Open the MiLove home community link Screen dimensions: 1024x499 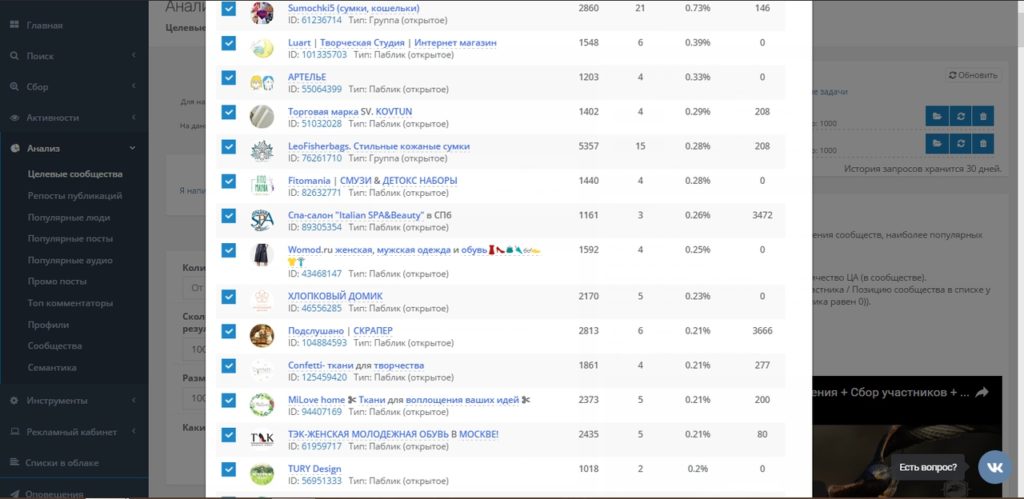pos(409,400)
